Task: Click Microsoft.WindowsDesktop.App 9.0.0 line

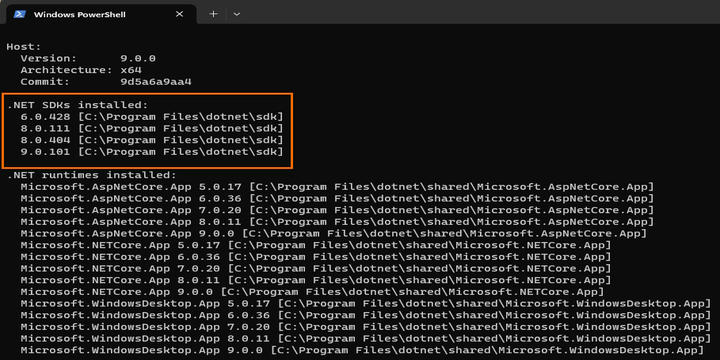Action: click(362, 351)
